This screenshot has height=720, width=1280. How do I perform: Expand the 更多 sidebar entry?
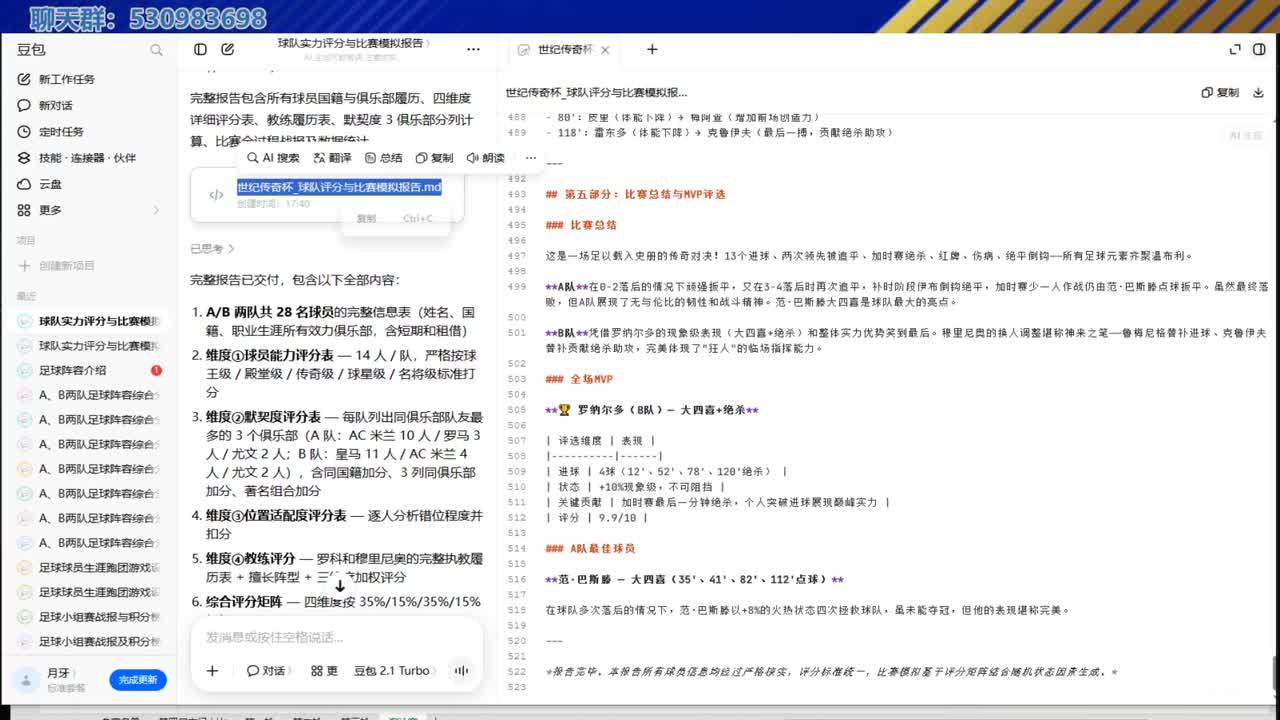point(90,210)
